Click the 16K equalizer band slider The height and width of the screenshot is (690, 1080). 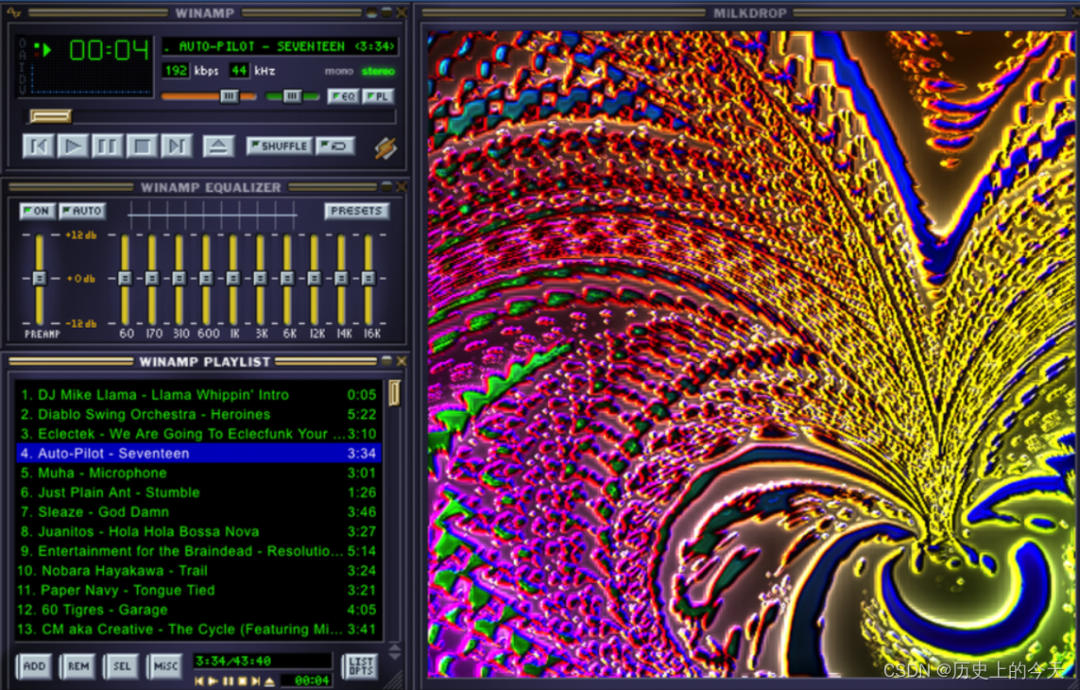(368, 278)
